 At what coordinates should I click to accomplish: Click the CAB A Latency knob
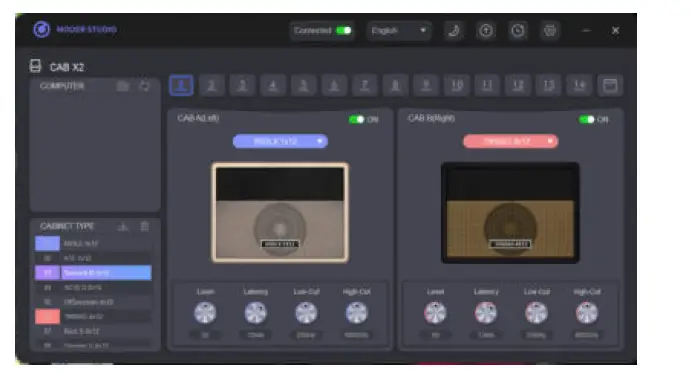256,313
